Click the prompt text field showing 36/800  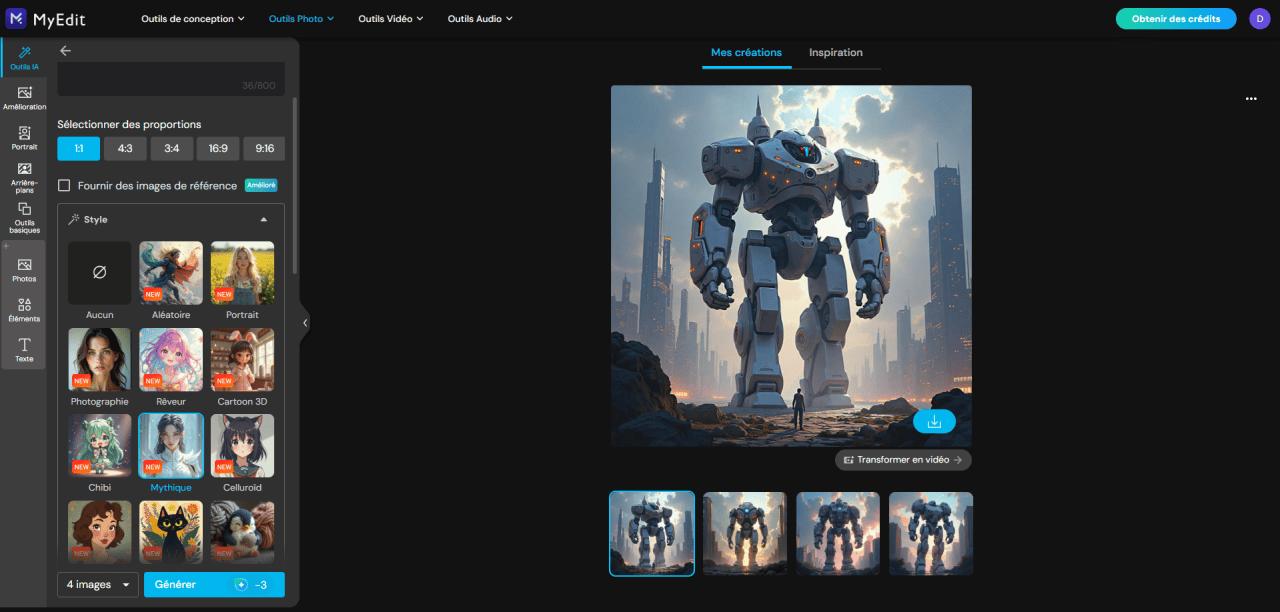click(x=171, y=79)
